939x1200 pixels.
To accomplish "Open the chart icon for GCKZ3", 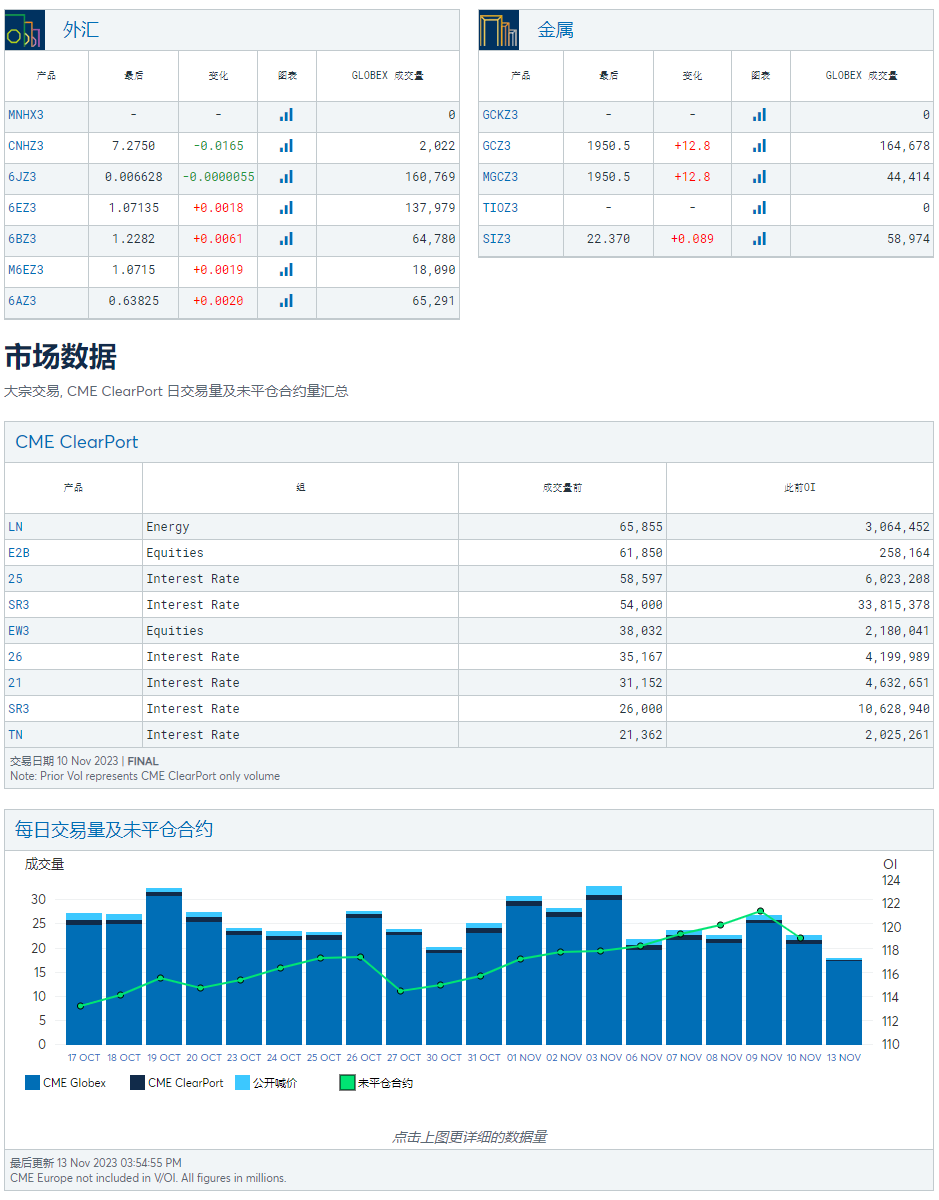I will coord(759,115).
